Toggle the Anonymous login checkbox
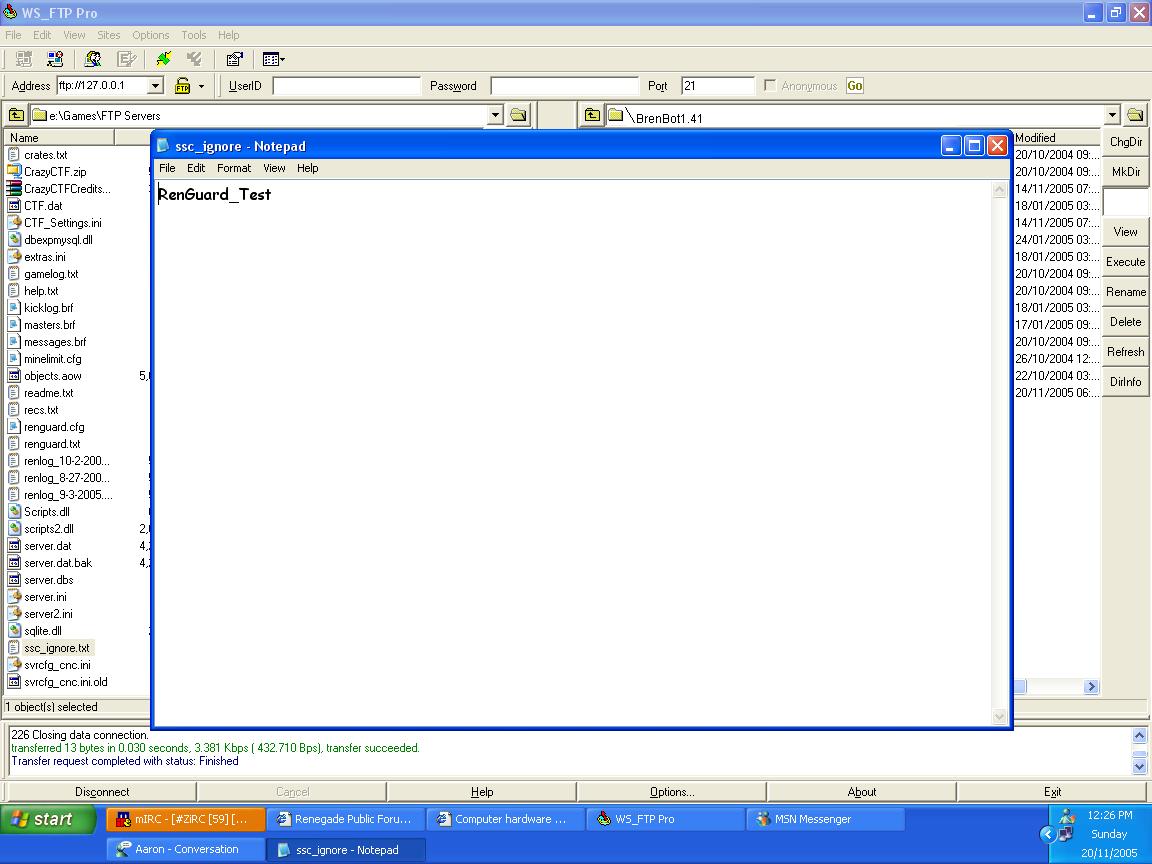This screenshot has height=864, width=1152. [x=770, y=86]
